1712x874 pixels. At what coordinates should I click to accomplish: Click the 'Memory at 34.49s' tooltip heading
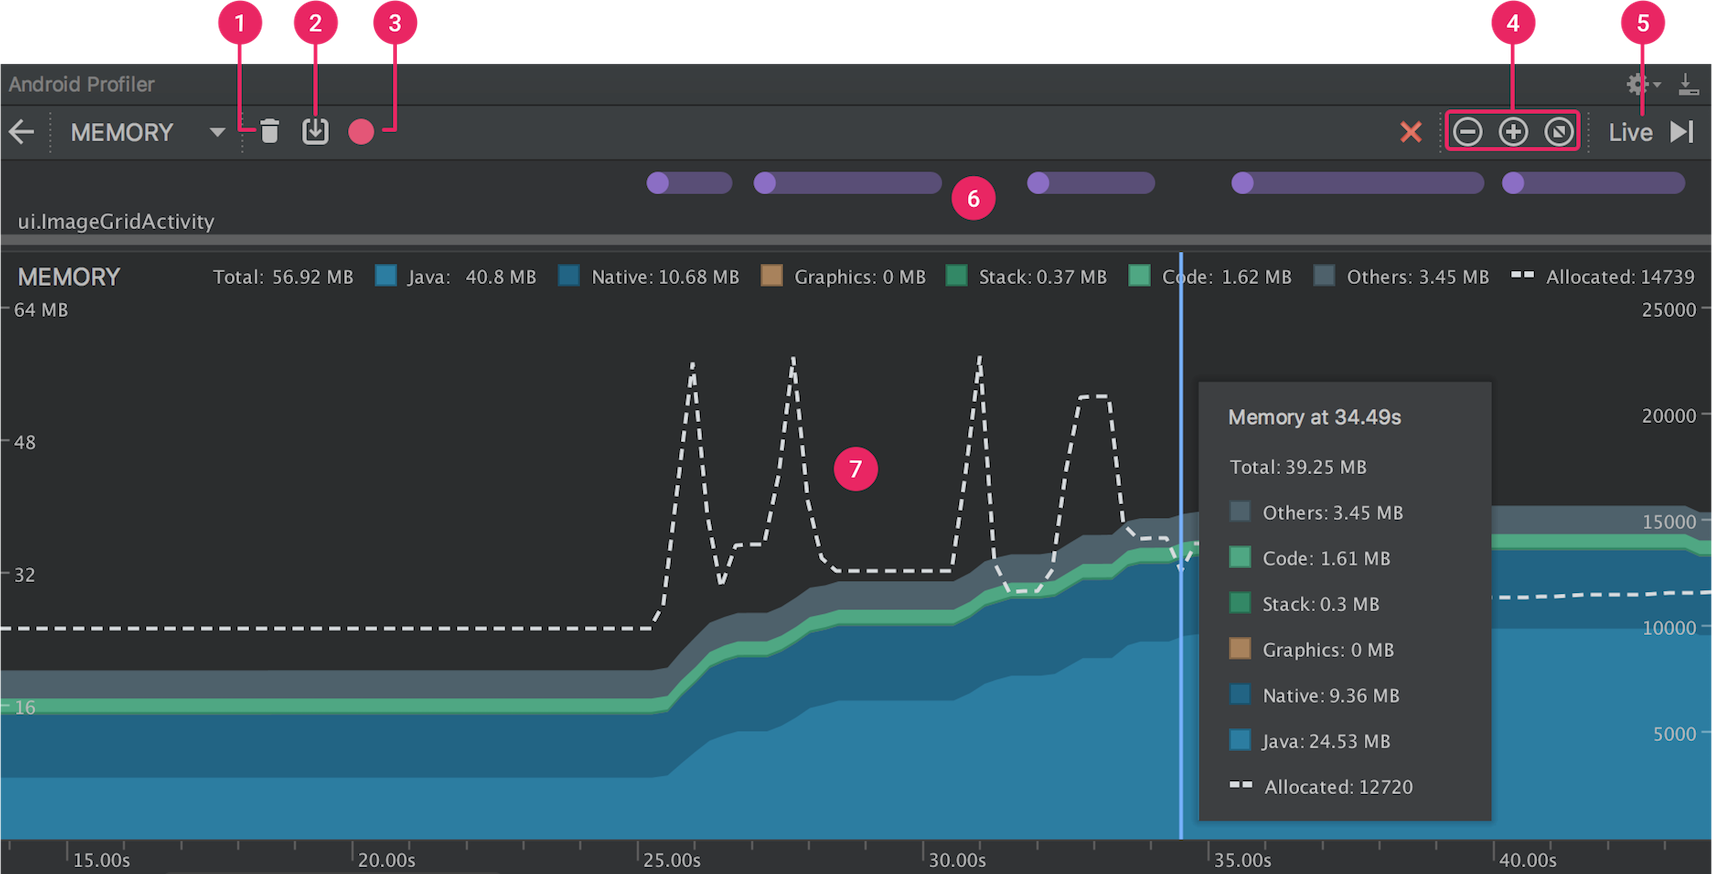tap(1314, 418)
